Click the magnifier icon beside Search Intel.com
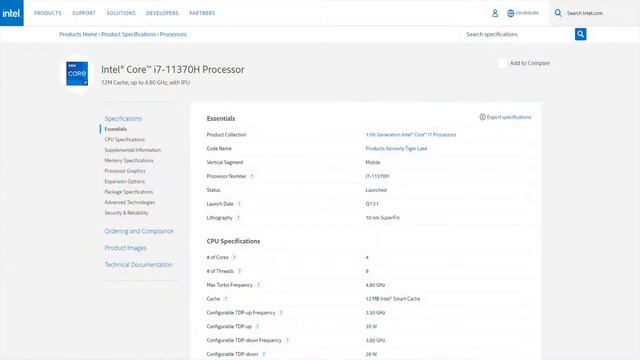 (558, 13)
